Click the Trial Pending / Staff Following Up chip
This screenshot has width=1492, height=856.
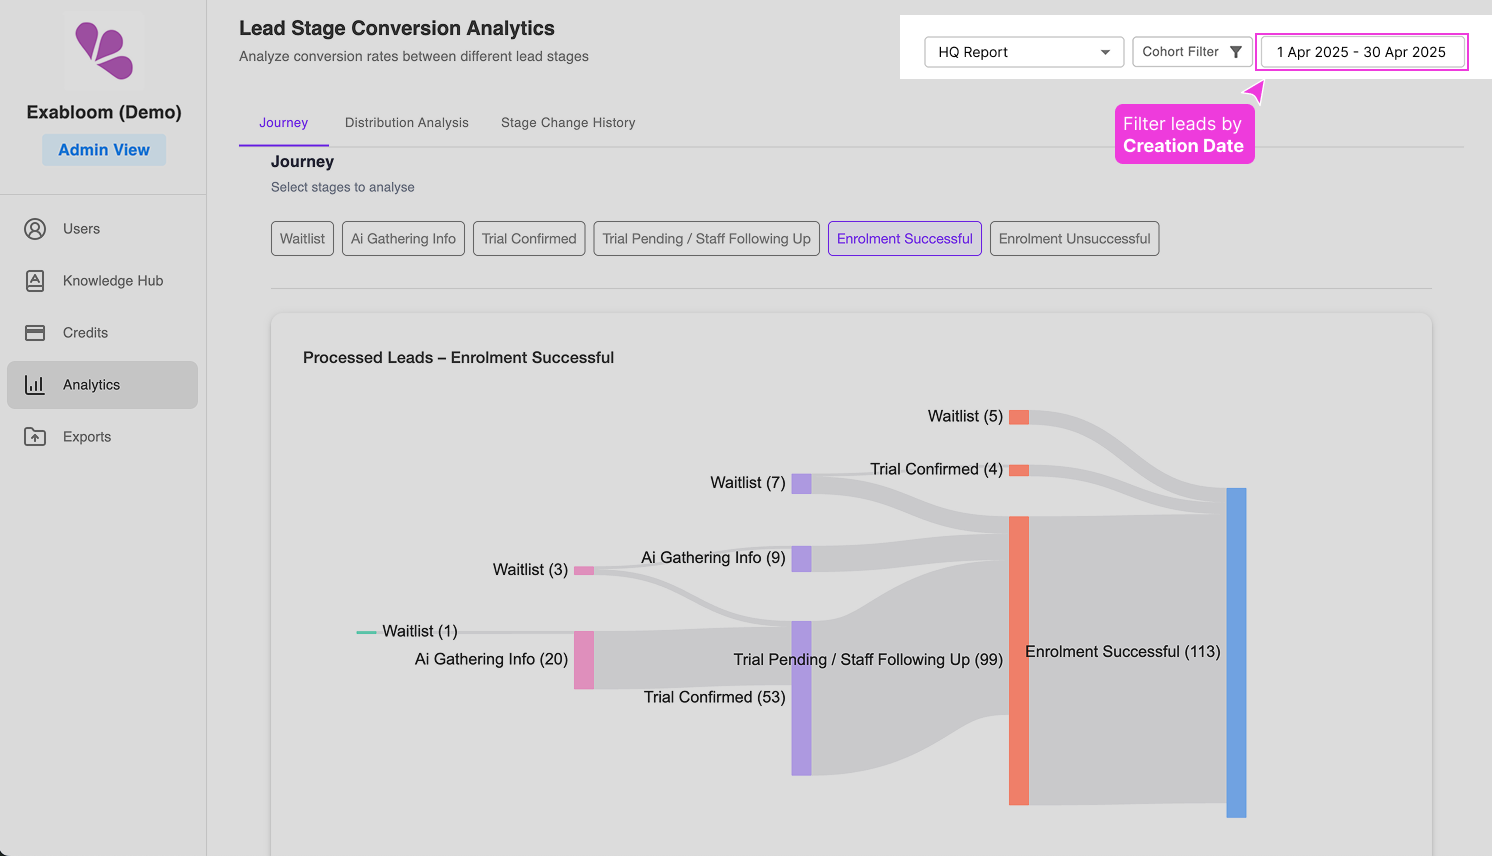point(706,239)
